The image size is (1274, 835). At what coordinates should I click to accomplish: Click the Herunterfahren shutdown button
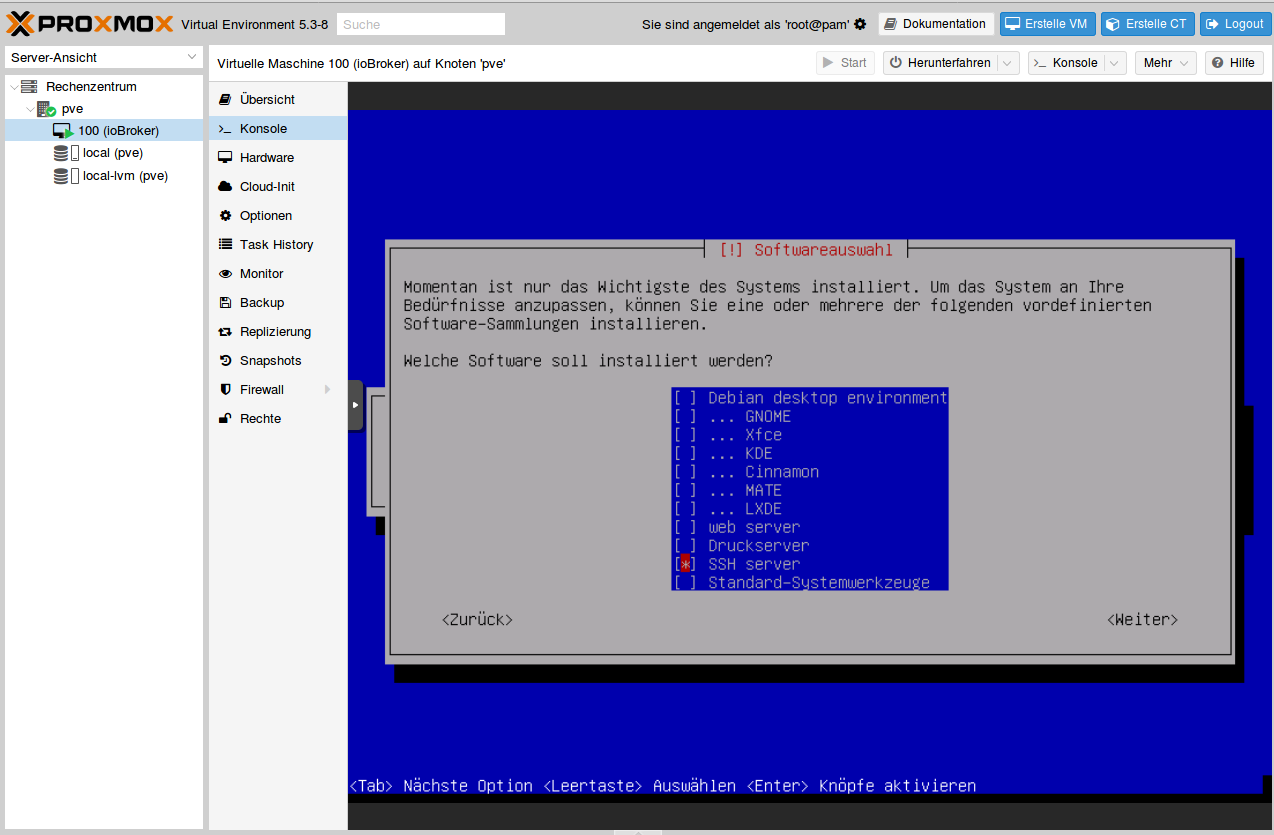(941, 63)
